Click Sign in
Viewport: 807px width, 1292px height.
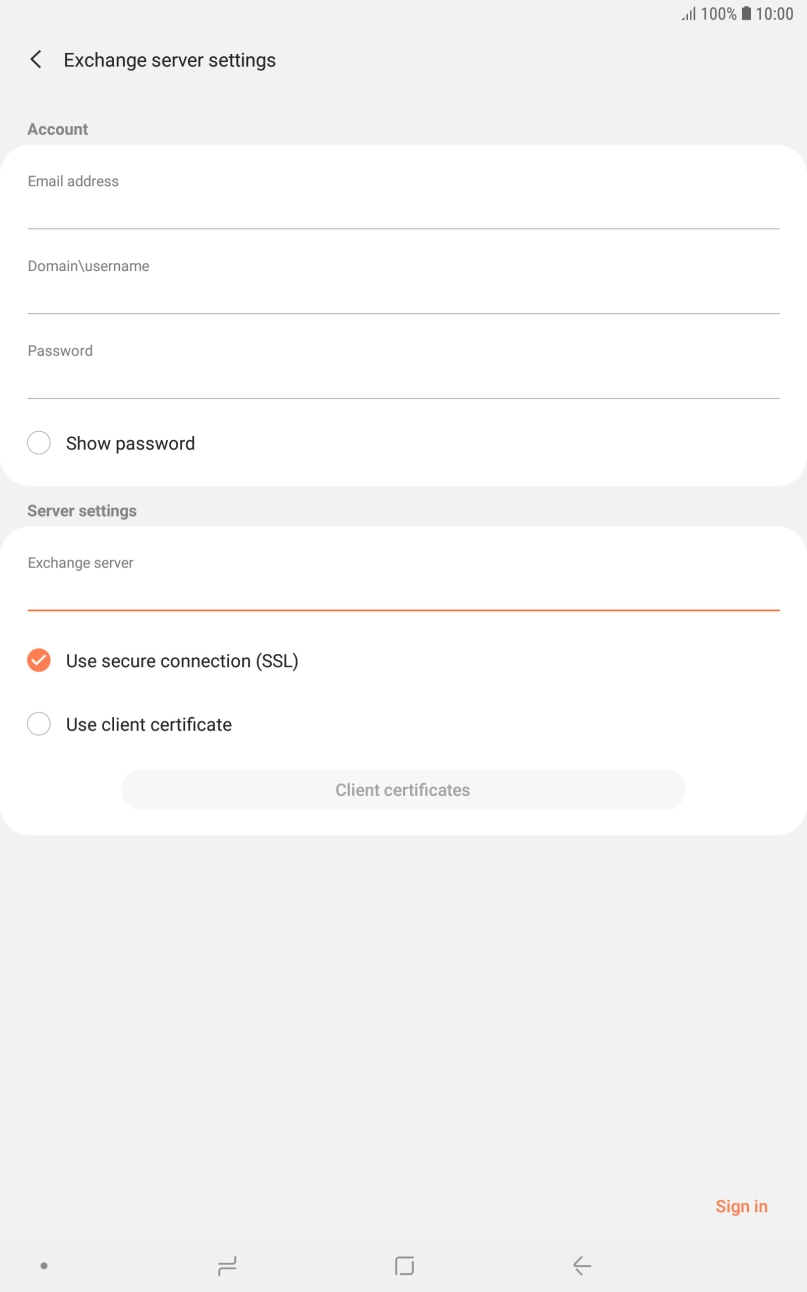(x=741, y=1206)
